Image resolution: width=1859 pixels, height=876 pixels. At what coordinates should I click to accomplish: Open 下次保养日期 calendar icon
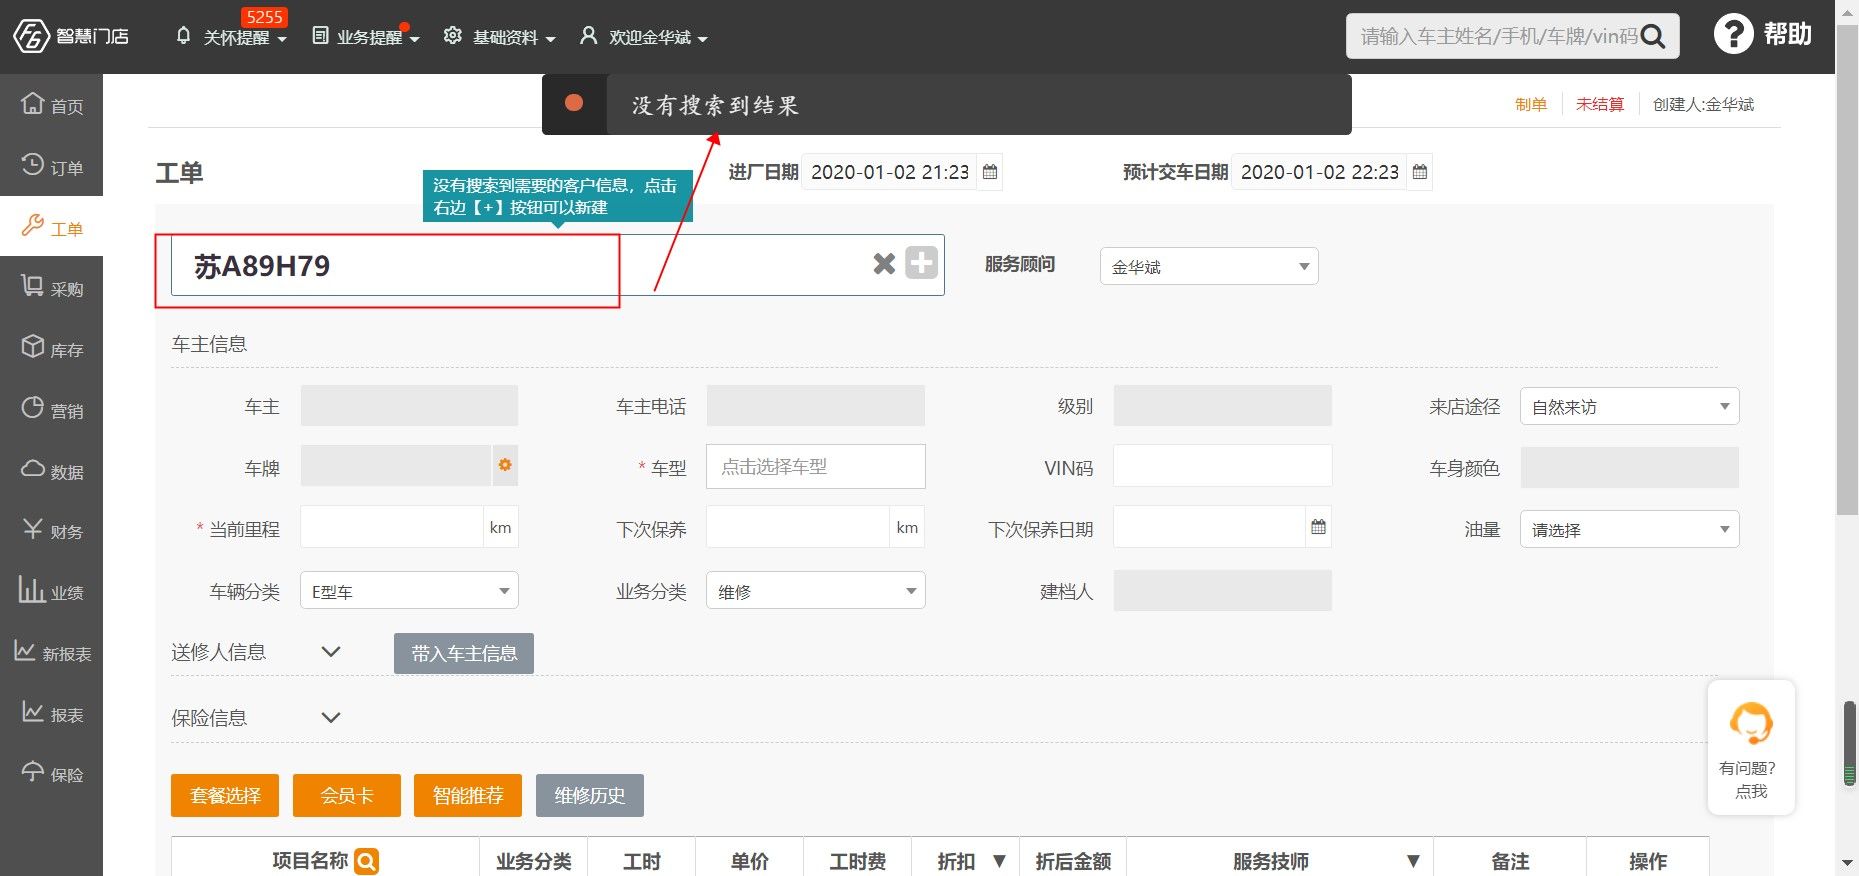1318,527
